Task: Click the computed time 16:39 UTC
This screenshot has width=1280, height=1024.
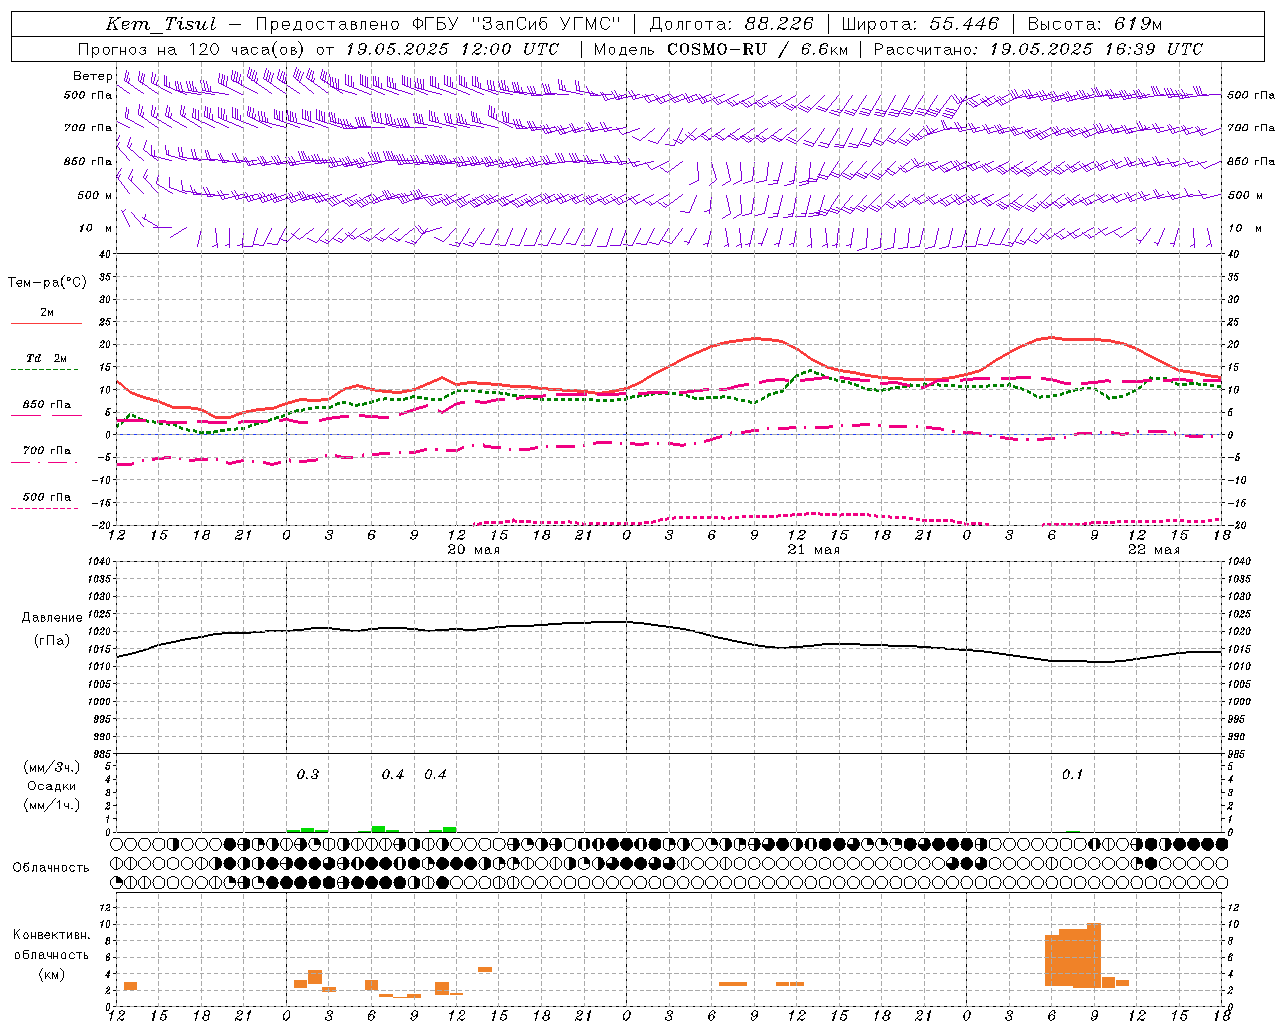Action: coord(1155,49)
